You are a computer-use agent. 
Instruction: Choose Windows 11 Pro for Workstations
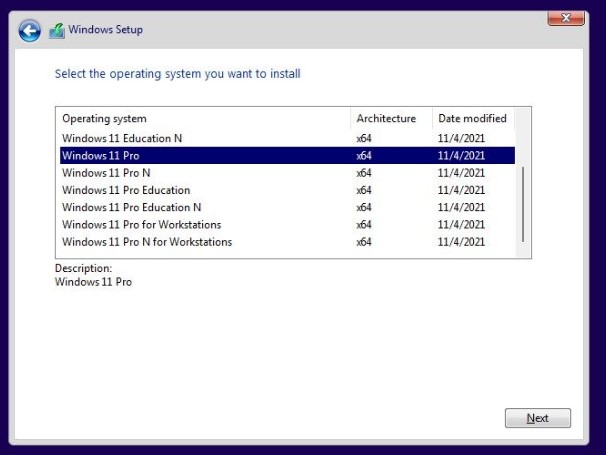tap(288, 225)
